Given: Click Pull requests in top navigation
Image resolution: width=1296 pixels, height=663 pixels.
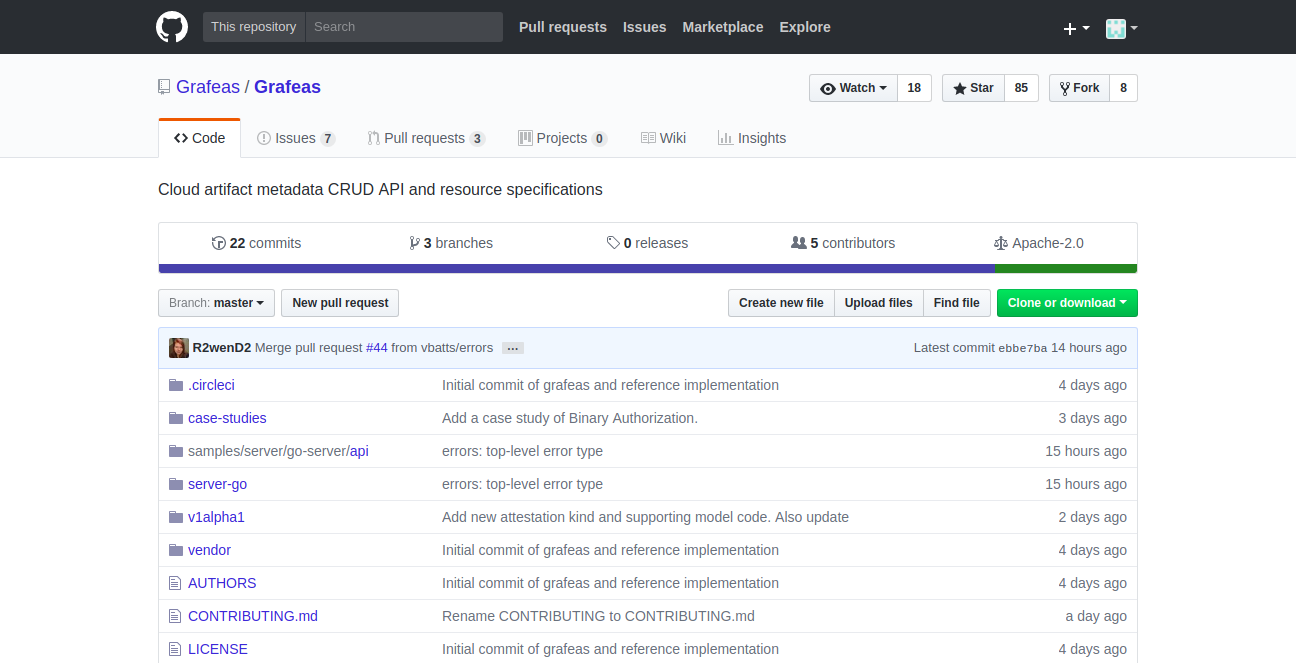Looking at the screenshot, I should pyautogui.click(x=563, y=27).
